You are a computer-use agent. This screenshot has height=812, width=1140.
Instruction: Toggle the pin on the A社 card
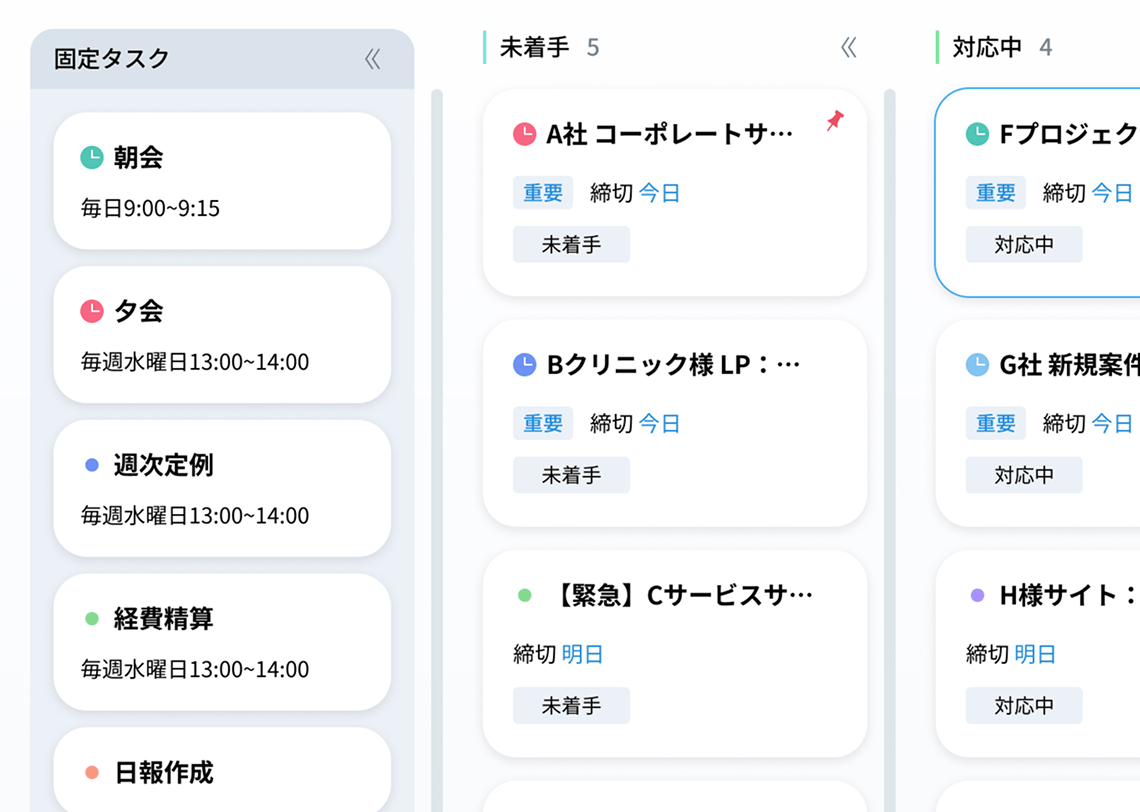[834, 121]
